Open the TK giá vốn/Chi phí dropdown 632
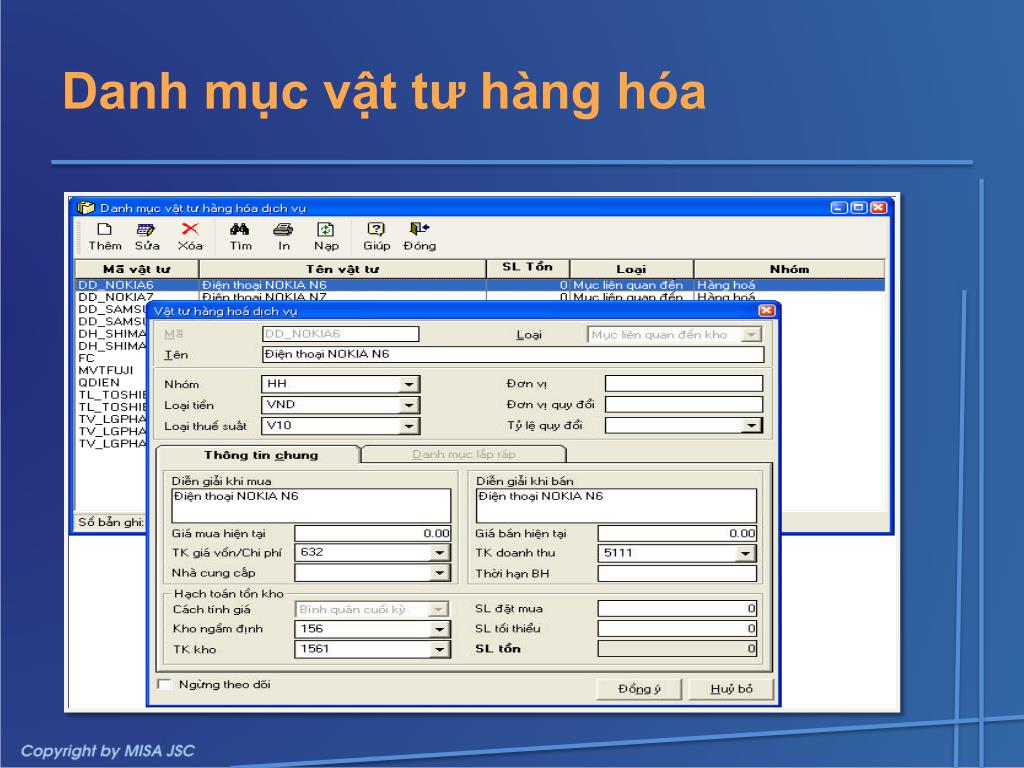This screenshot has width=1024, height=768. point(440,552)
